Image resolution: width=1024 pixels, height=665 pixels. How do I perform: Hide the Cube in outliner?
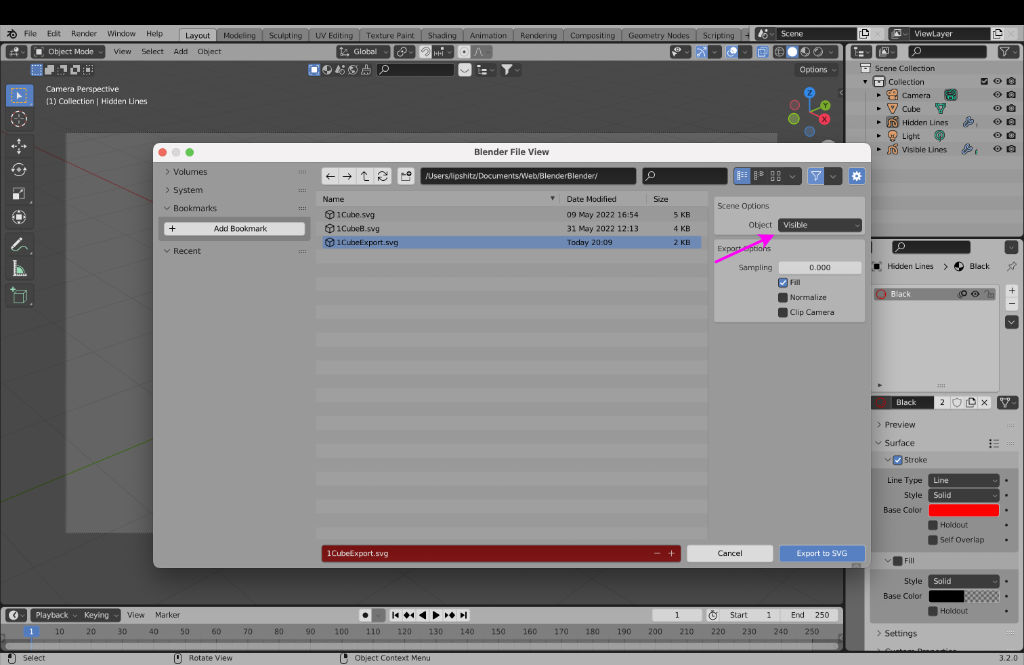tap(997, 109)
